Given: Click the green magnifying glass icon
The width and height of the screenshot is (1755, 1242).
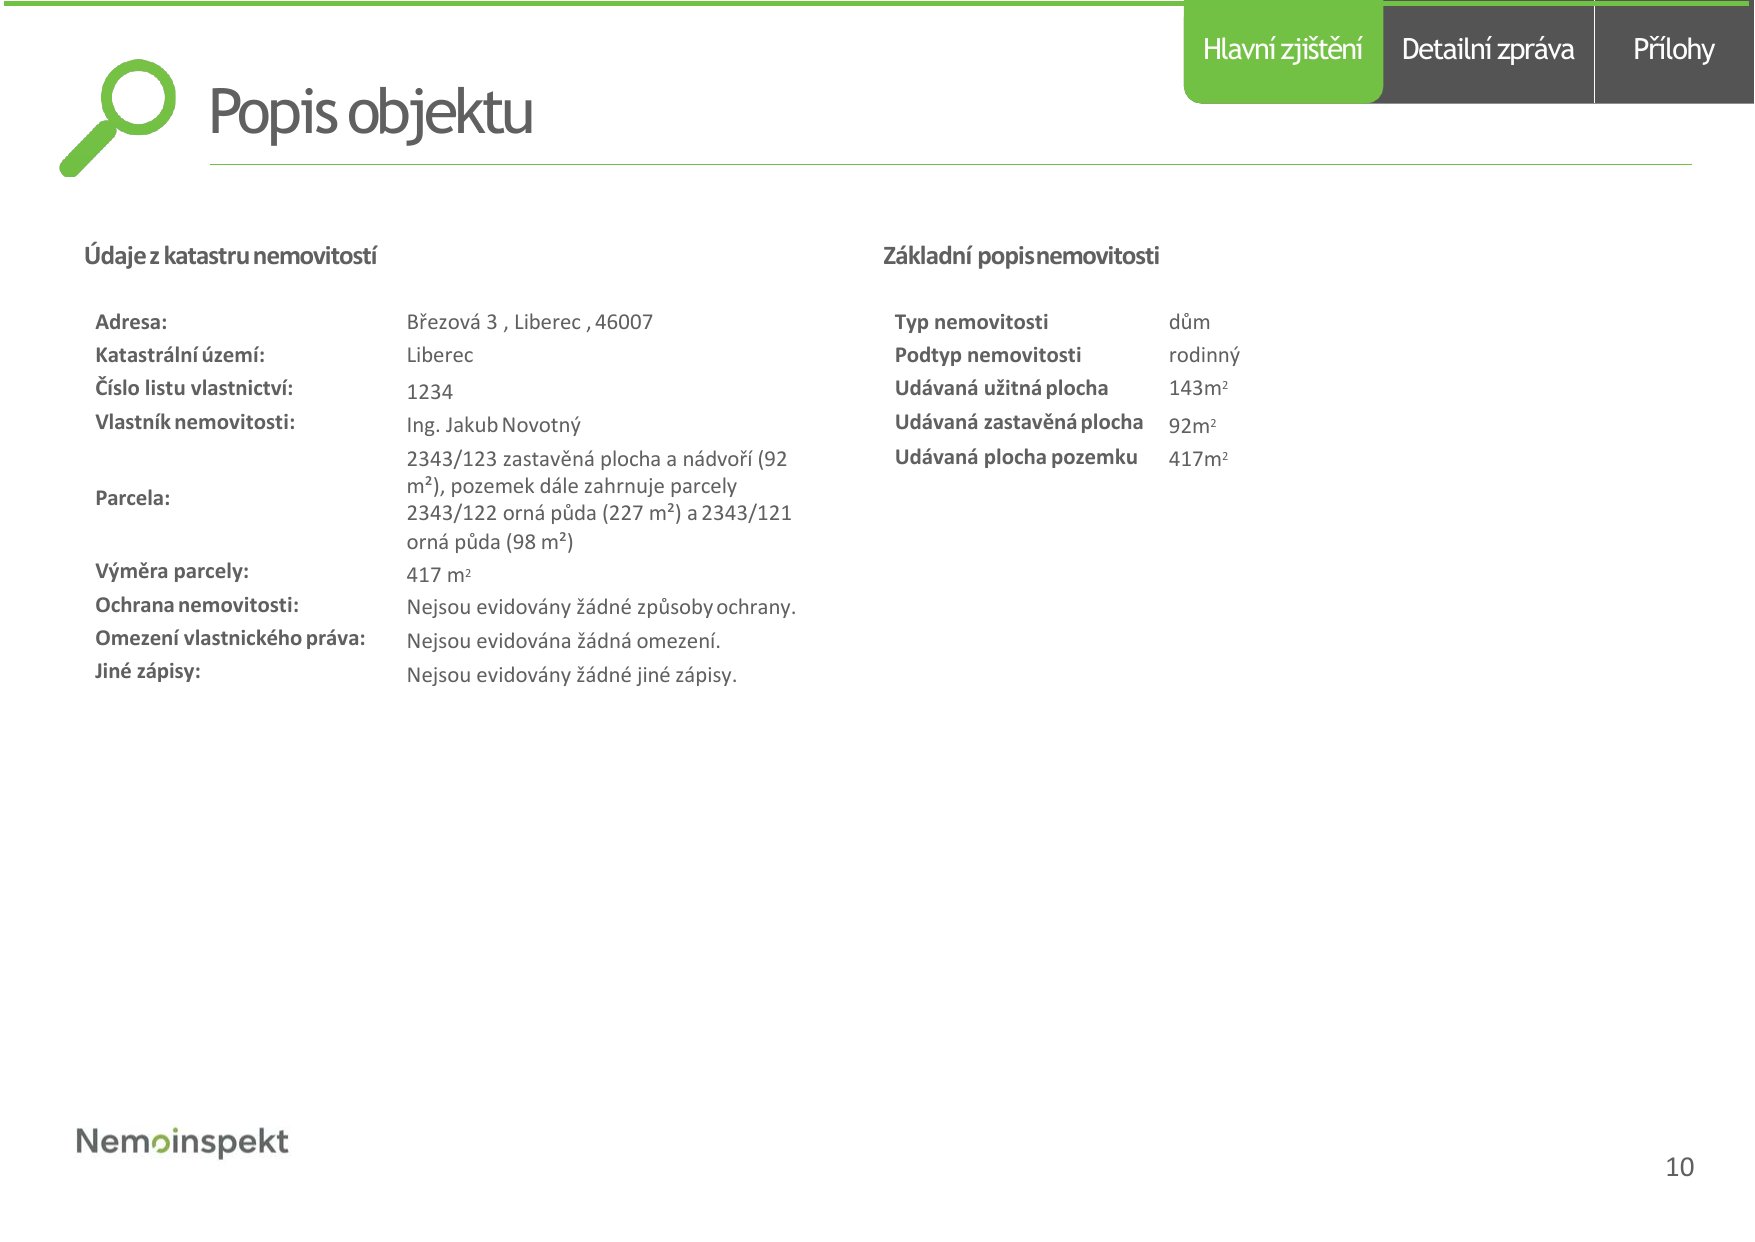Looking at the screenshot, I should pos(118,117).
